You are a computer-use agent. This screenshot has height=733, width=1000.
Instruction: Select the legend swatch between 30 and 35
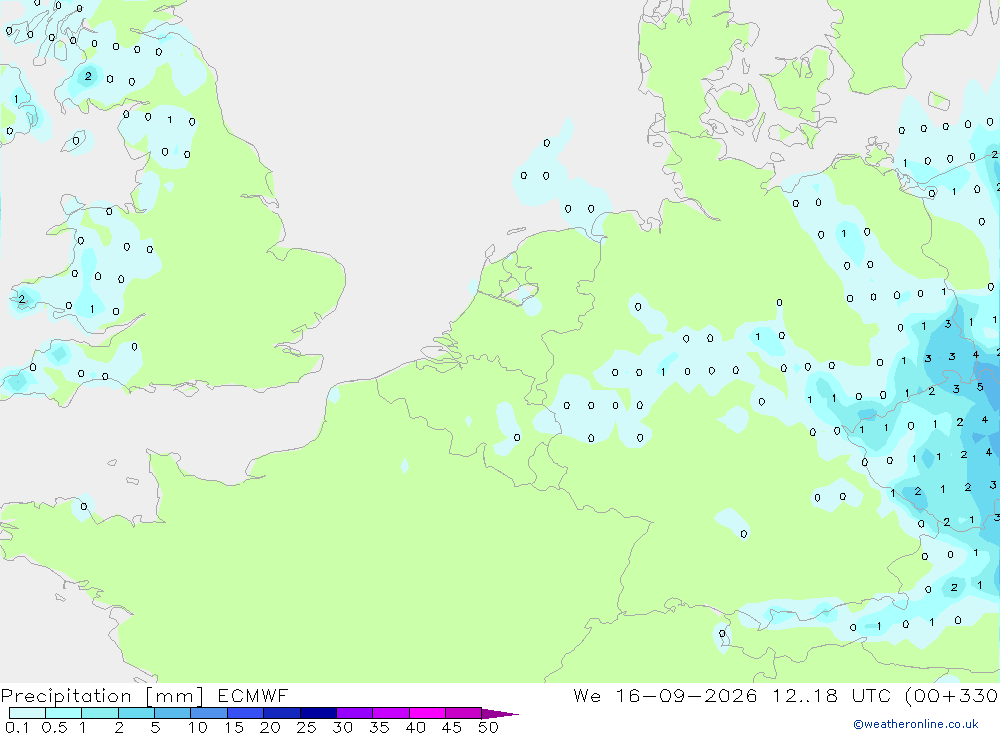pyautogui.click(x=355, y=713)
